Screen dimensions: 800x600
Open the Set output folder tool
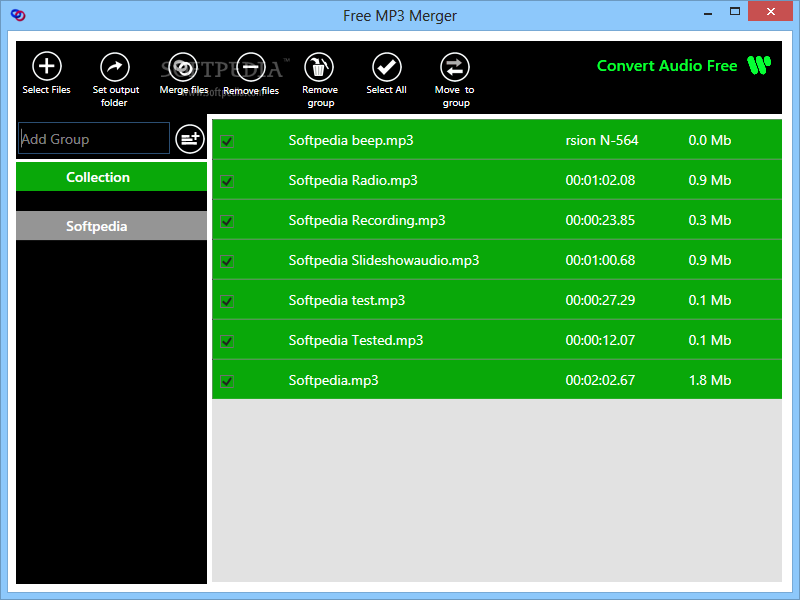coord(115,67)
